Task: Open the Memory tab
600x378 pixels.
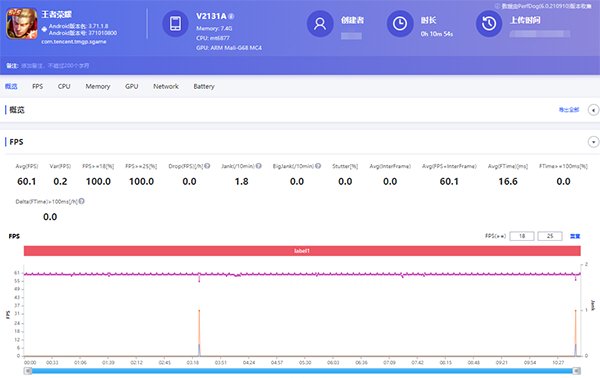Action: [98, 86]
